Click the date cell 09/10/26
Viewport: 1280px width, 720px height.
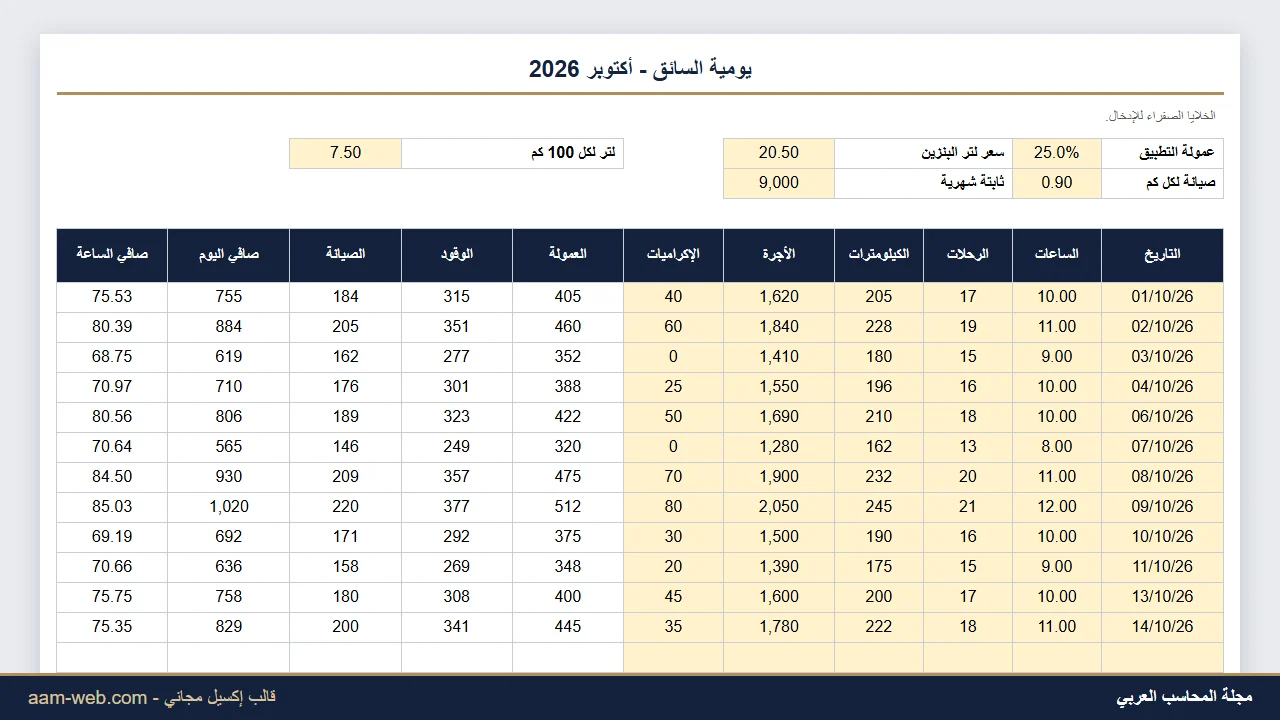click(x=1162, y=507)
